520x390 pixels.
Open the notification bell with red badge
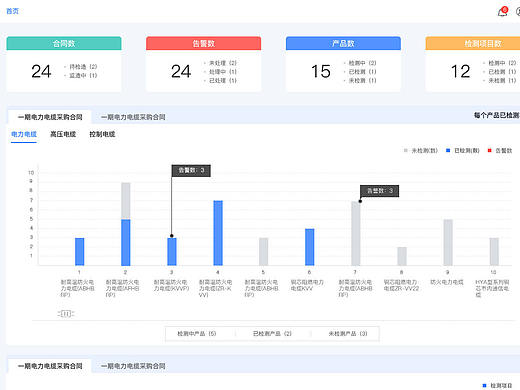click(502, 12)
